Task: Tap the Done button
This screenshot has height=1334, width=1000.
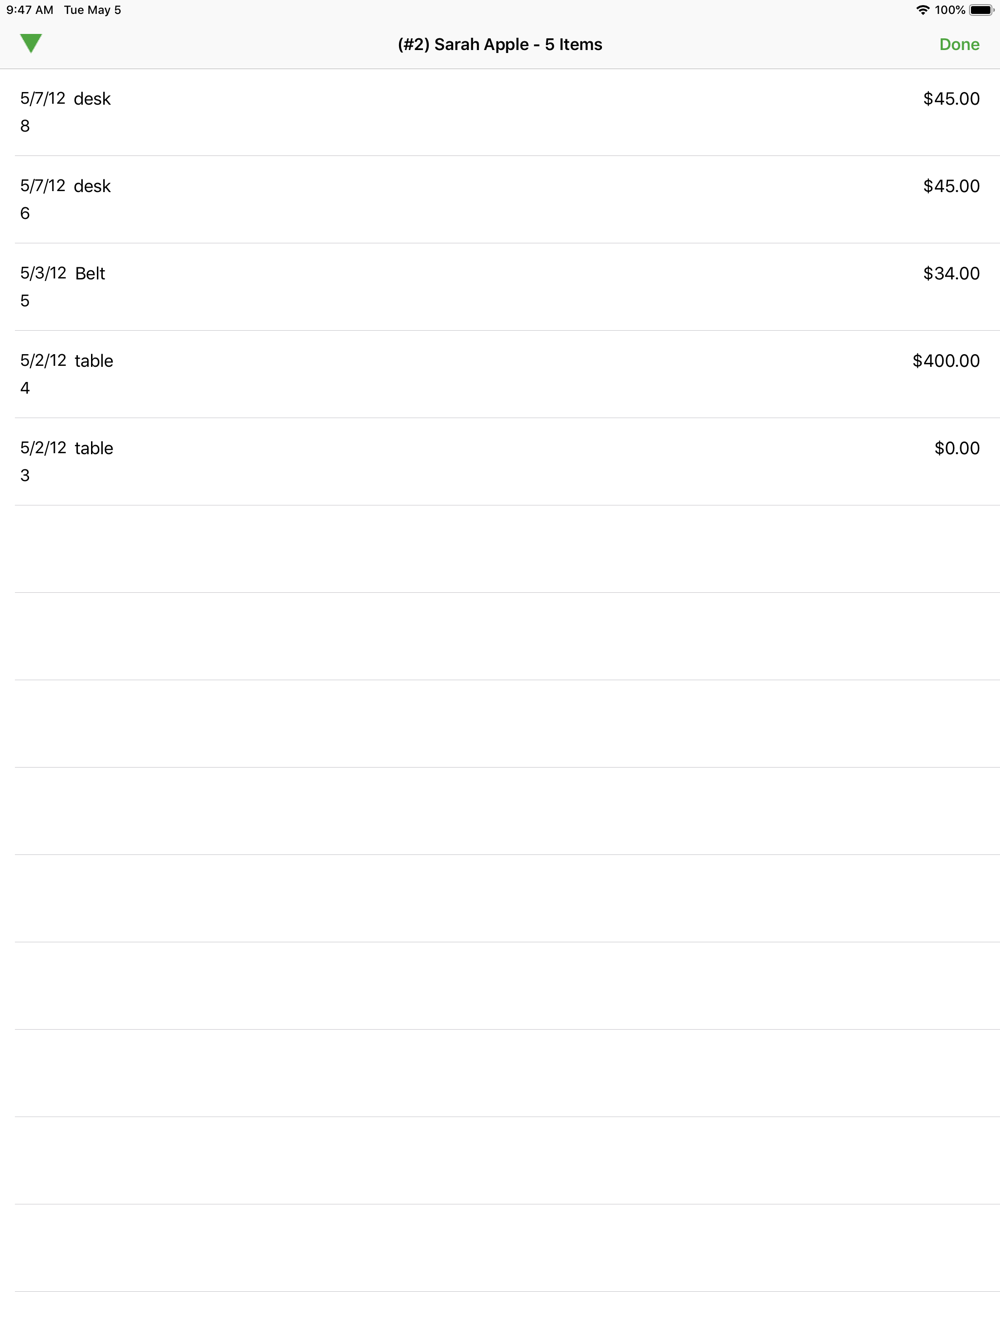Action: (x=959, y=45)
